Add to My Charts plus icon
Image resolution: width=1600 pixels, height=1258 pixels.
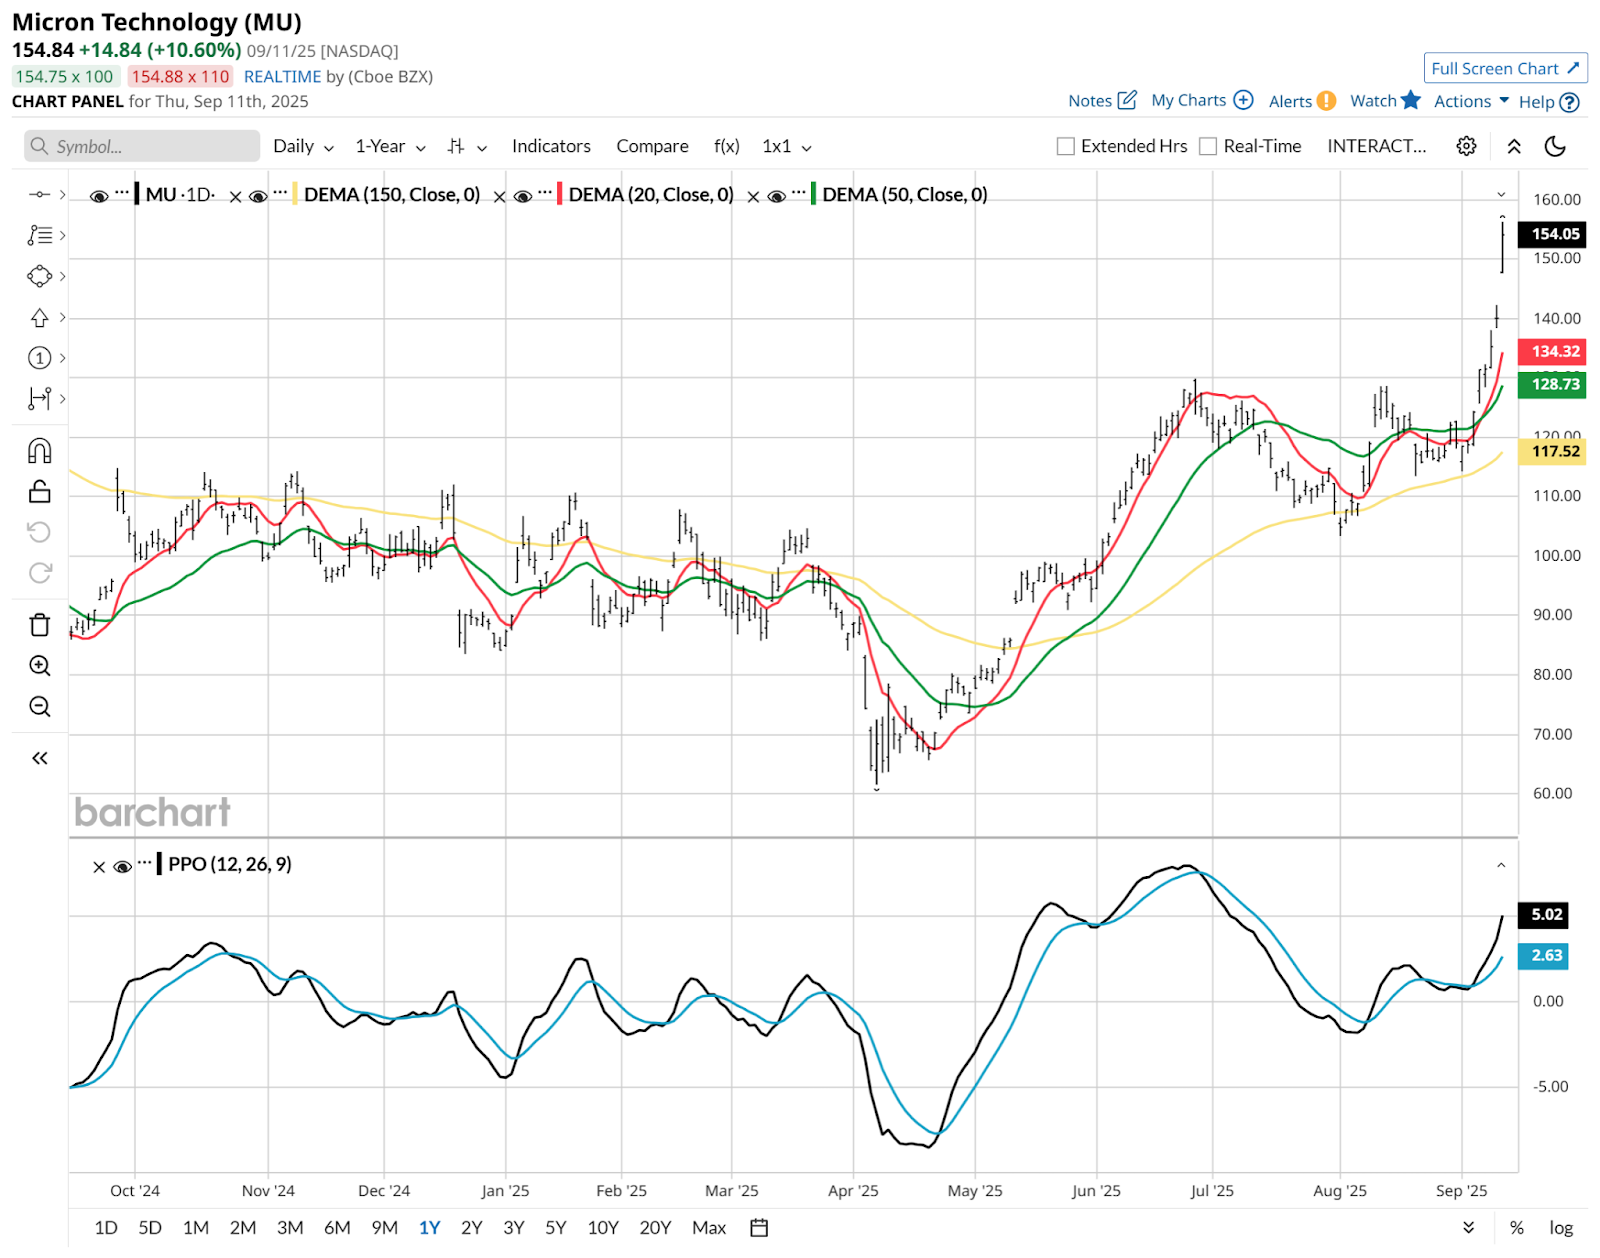pos(1243,100)
